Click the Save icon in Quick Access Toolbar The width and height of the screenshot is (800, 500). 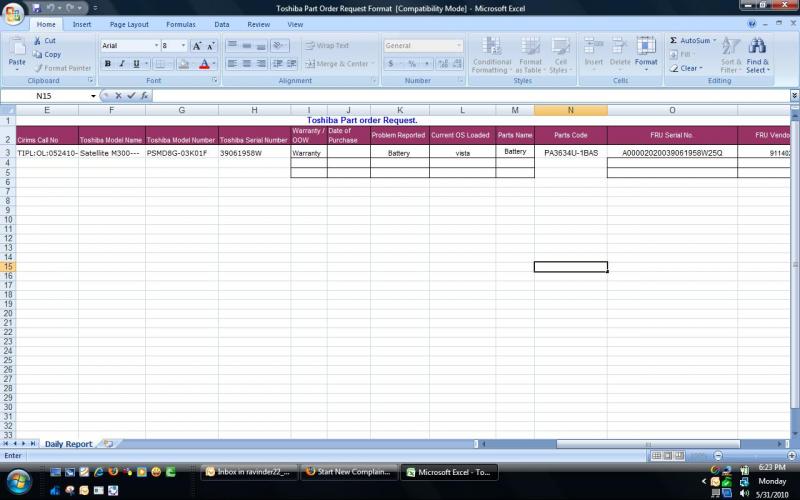[x=36, y=8]
